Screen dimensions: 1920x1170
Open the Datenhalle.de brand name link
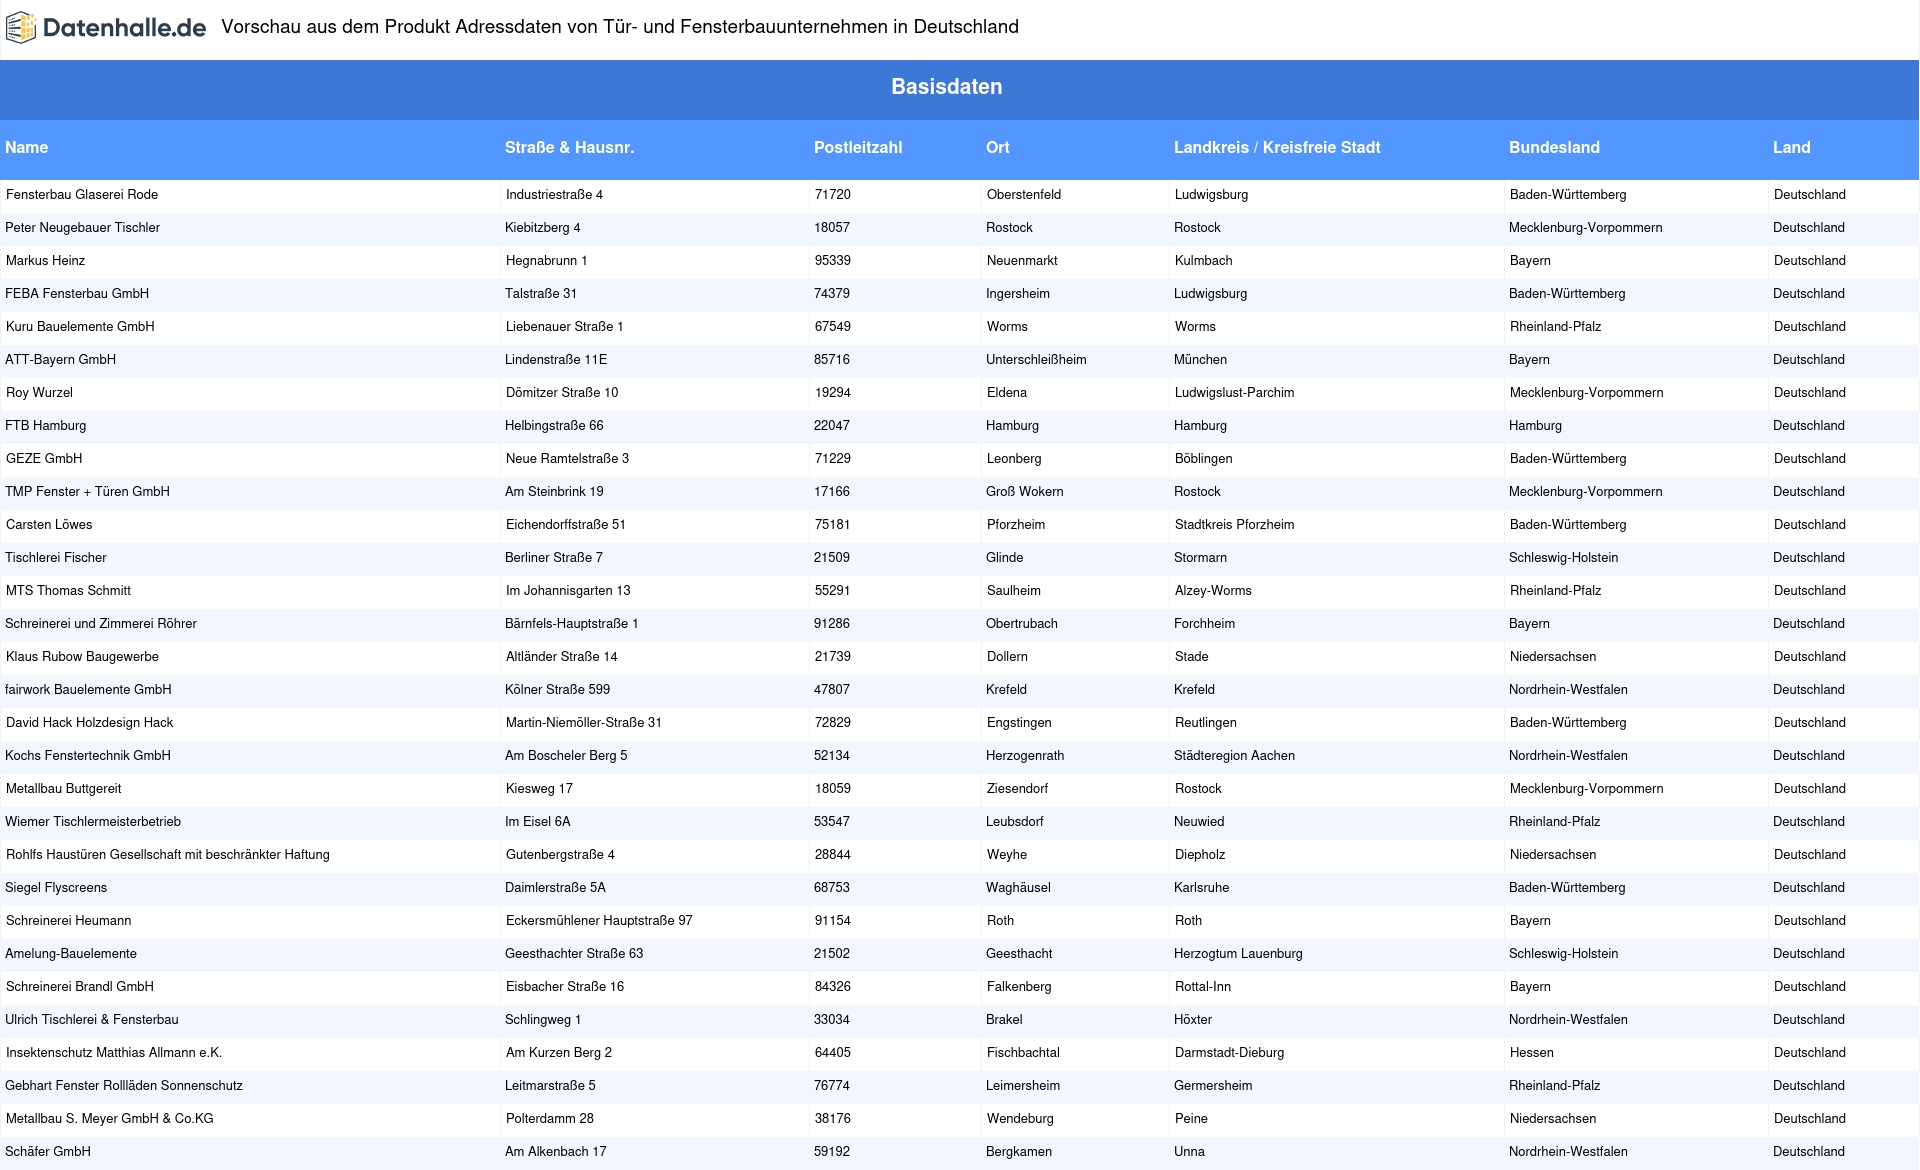[124, 28]
